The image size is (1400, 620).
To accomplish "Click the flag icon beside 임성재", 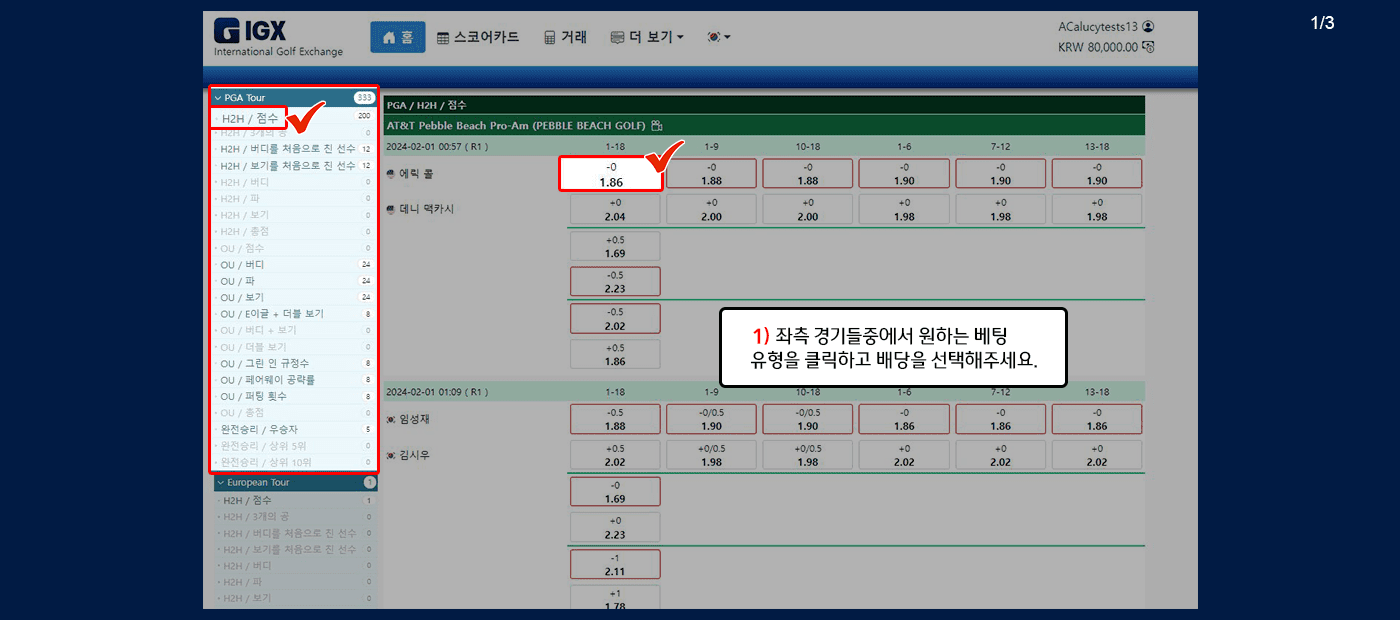I will (391, 419).
